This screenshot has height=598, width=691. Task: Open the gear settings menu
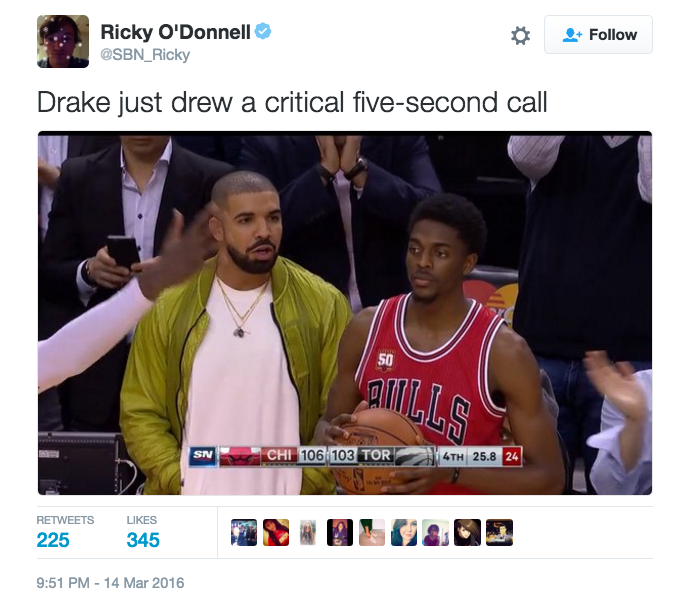pyautogui.click(x=520, y=35)
